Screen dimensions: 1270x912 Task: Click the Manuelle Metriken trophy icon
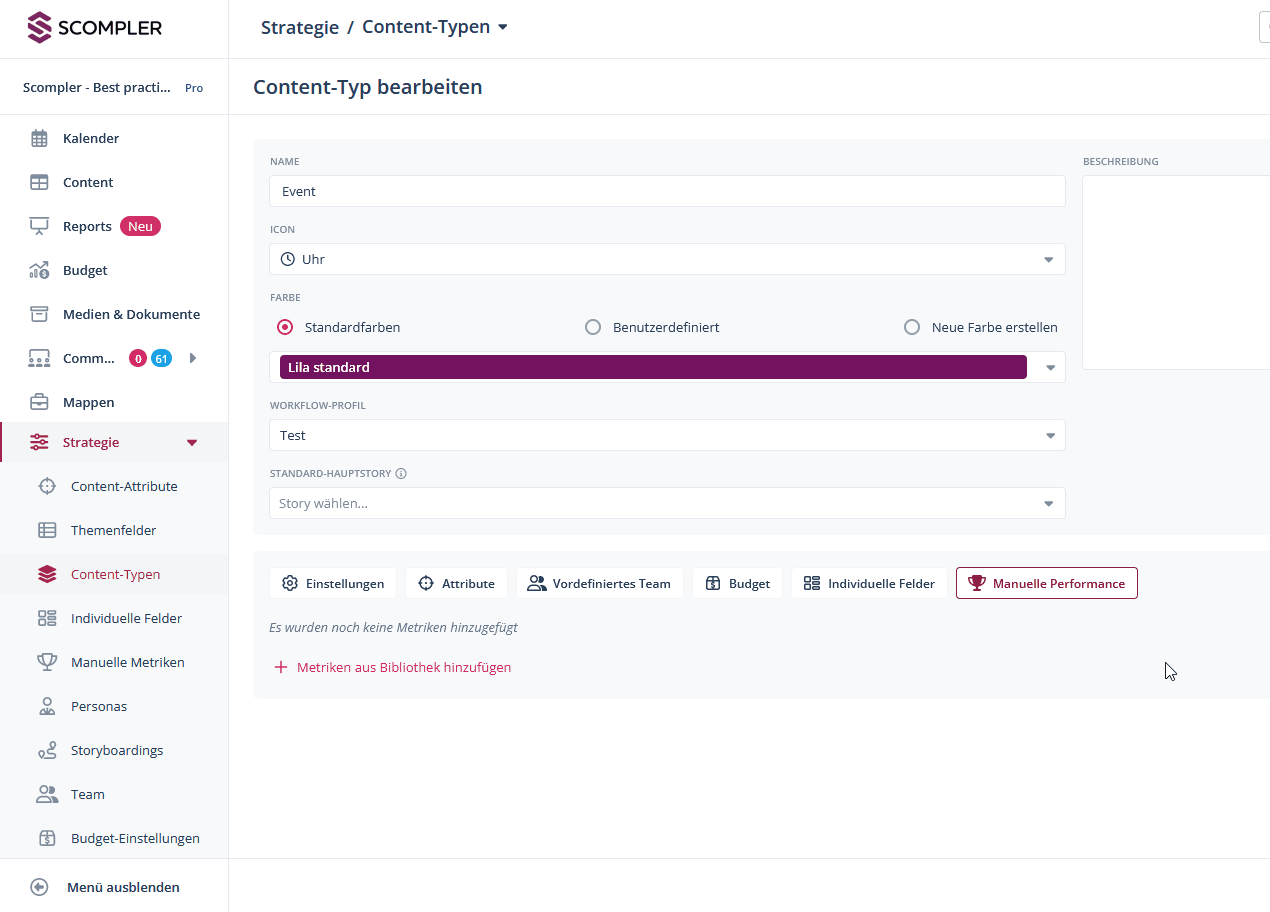coord(47,662)
